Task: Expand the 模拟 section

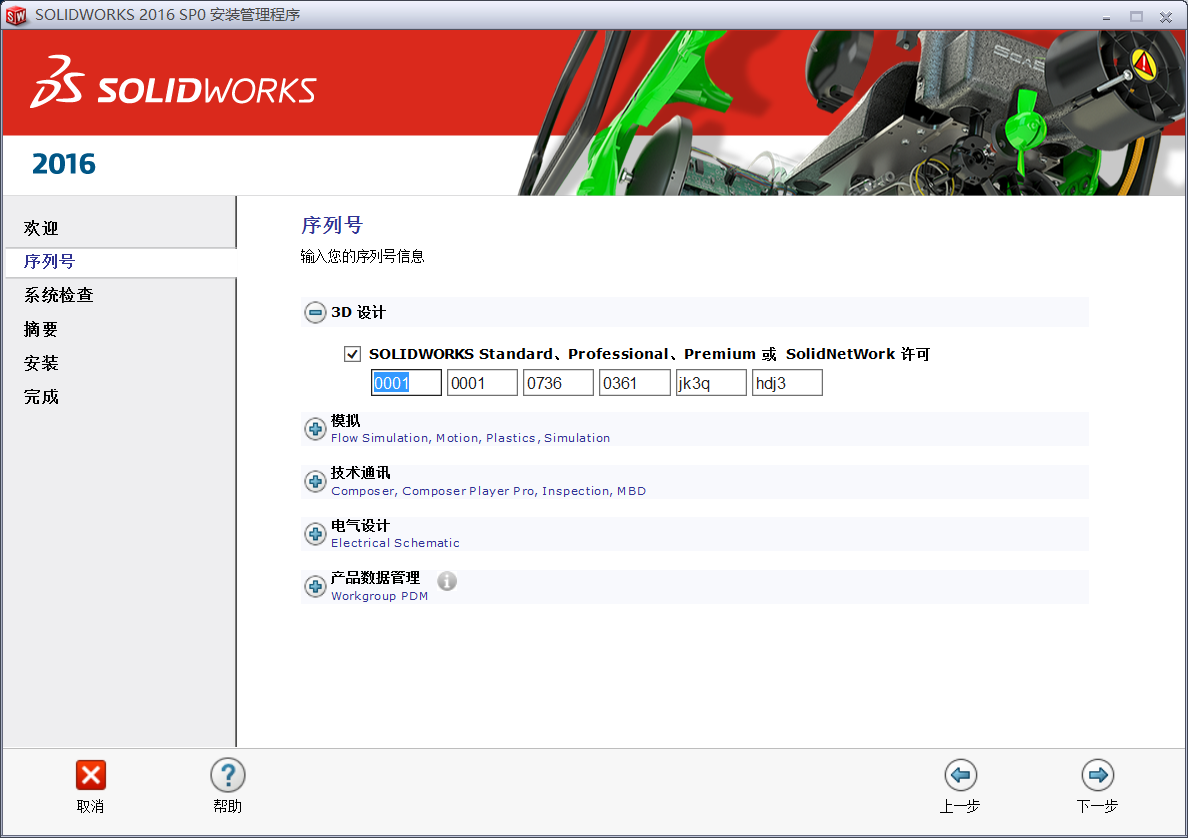Action: tap(315, 429)
